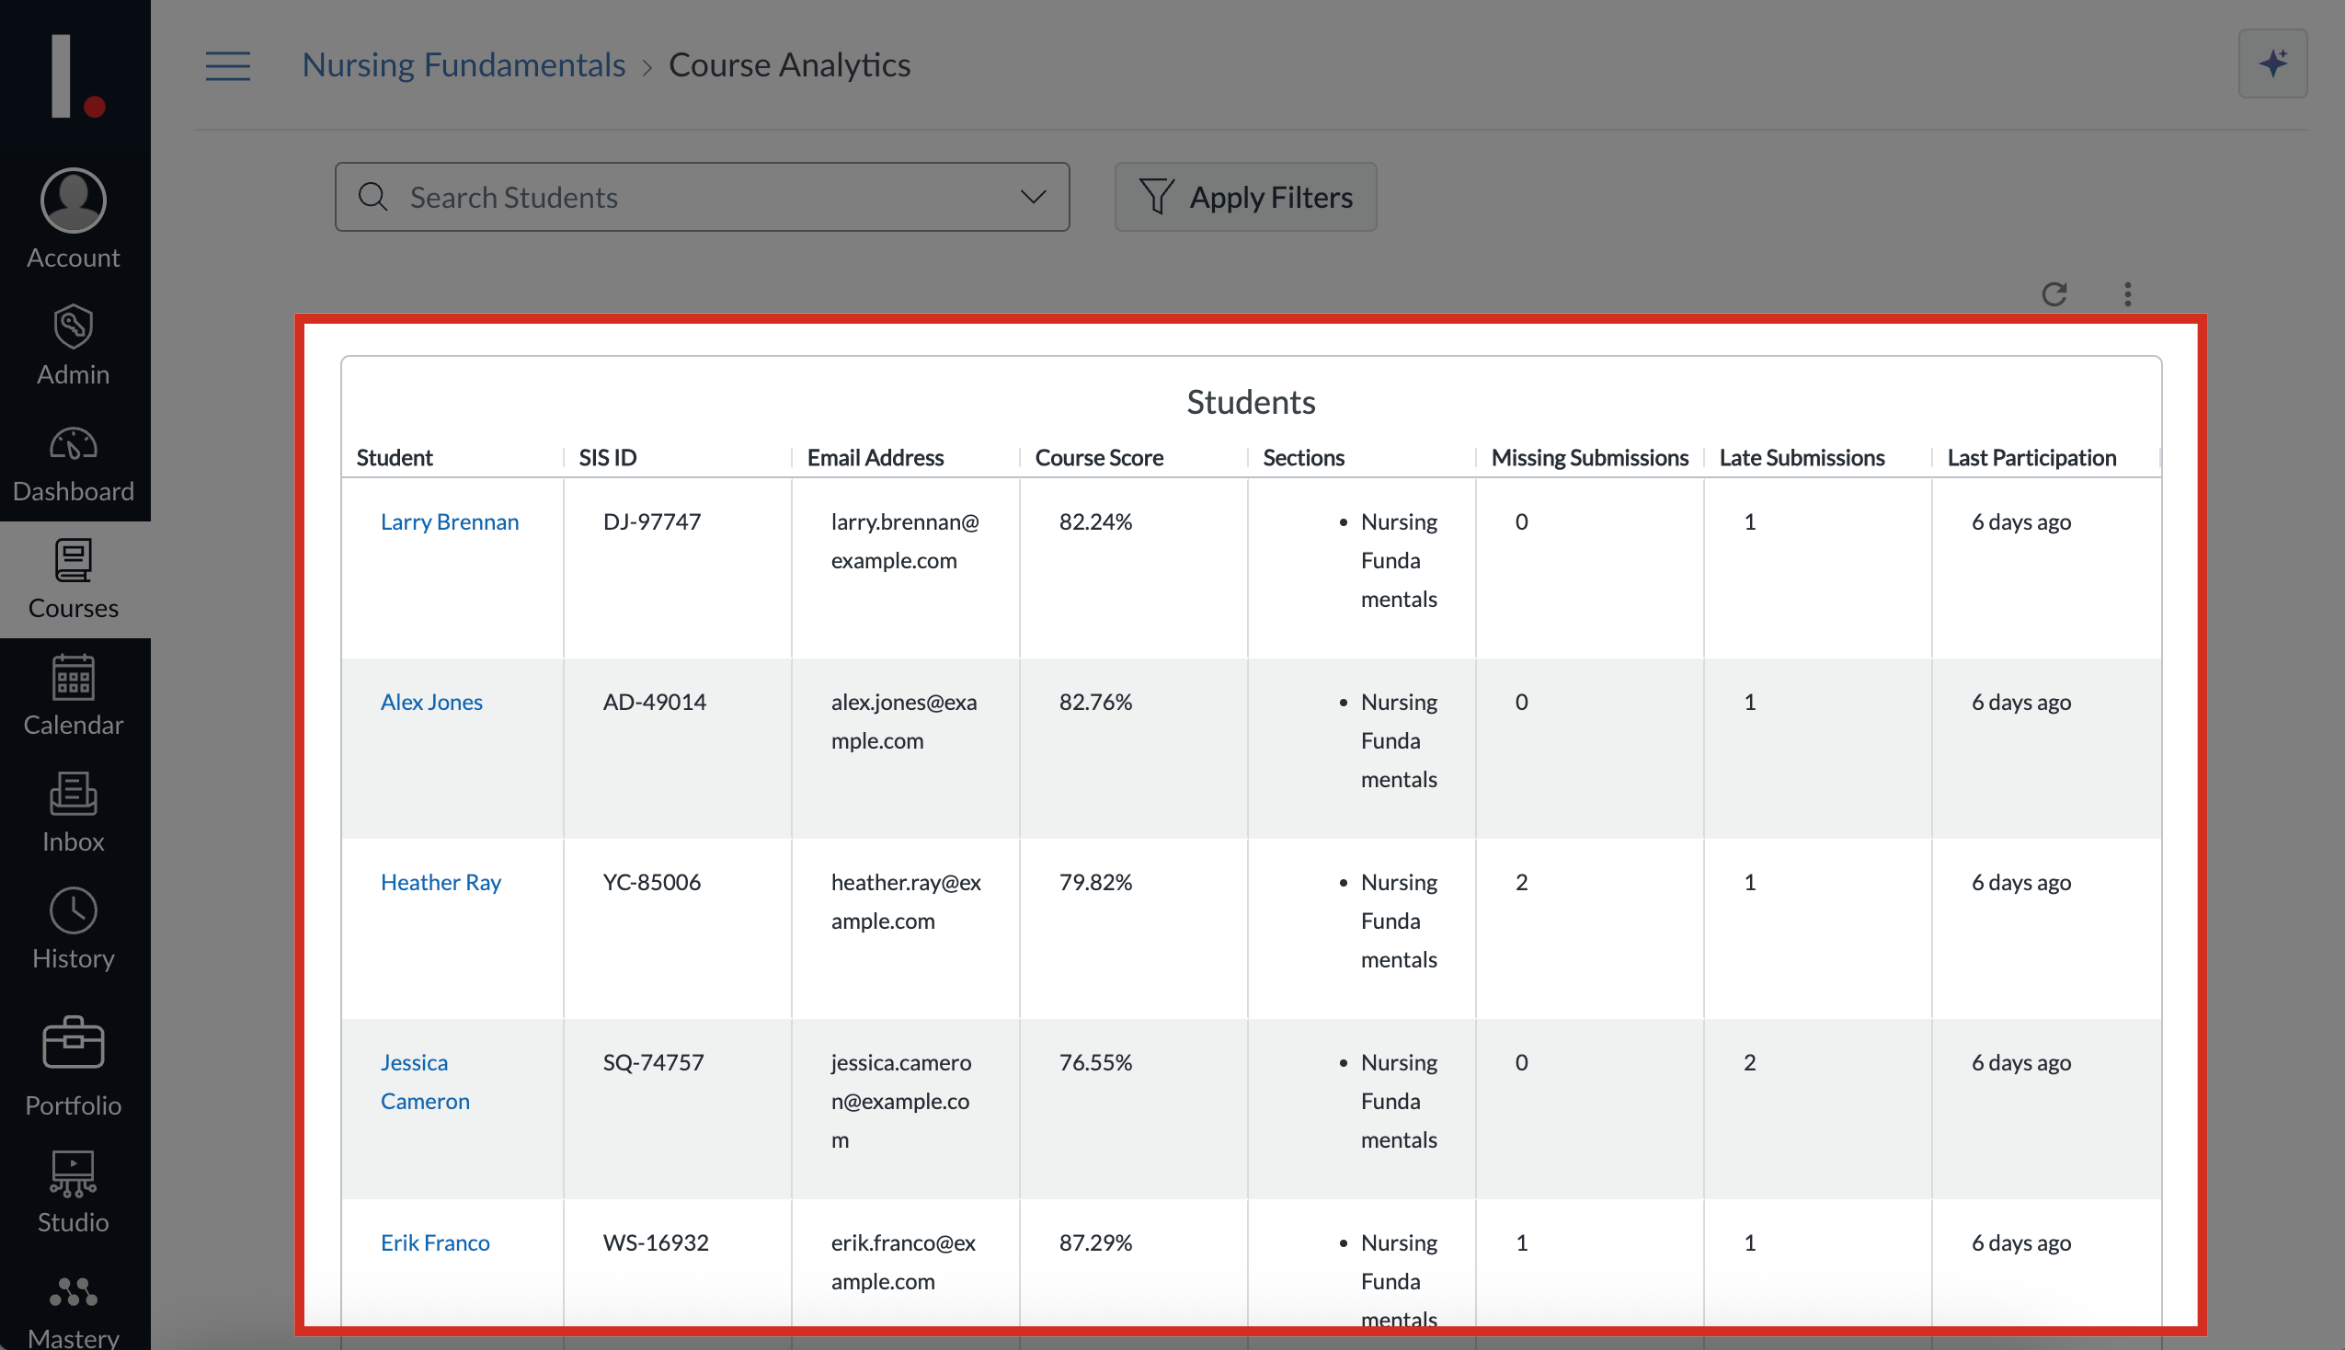Open Heather Ray's student link

pyautogui.click(x=440, y=882)
